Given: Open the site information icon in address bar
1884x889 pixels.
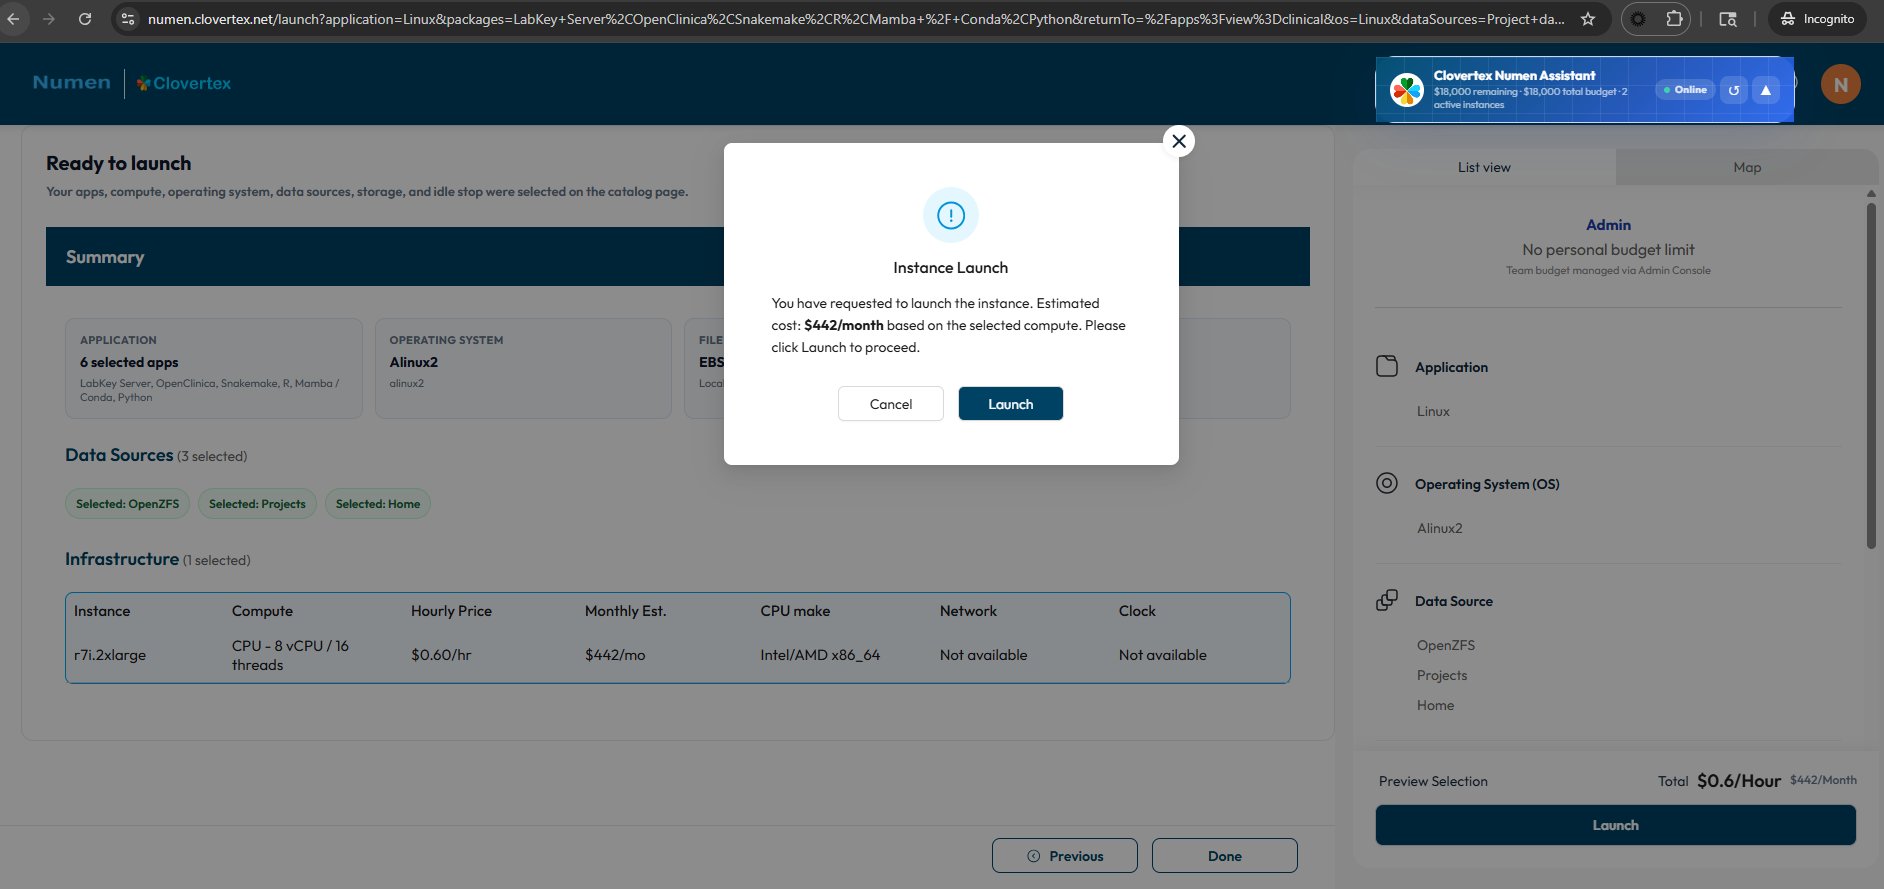Looking at the screenshot, I should tap(128, 19).
